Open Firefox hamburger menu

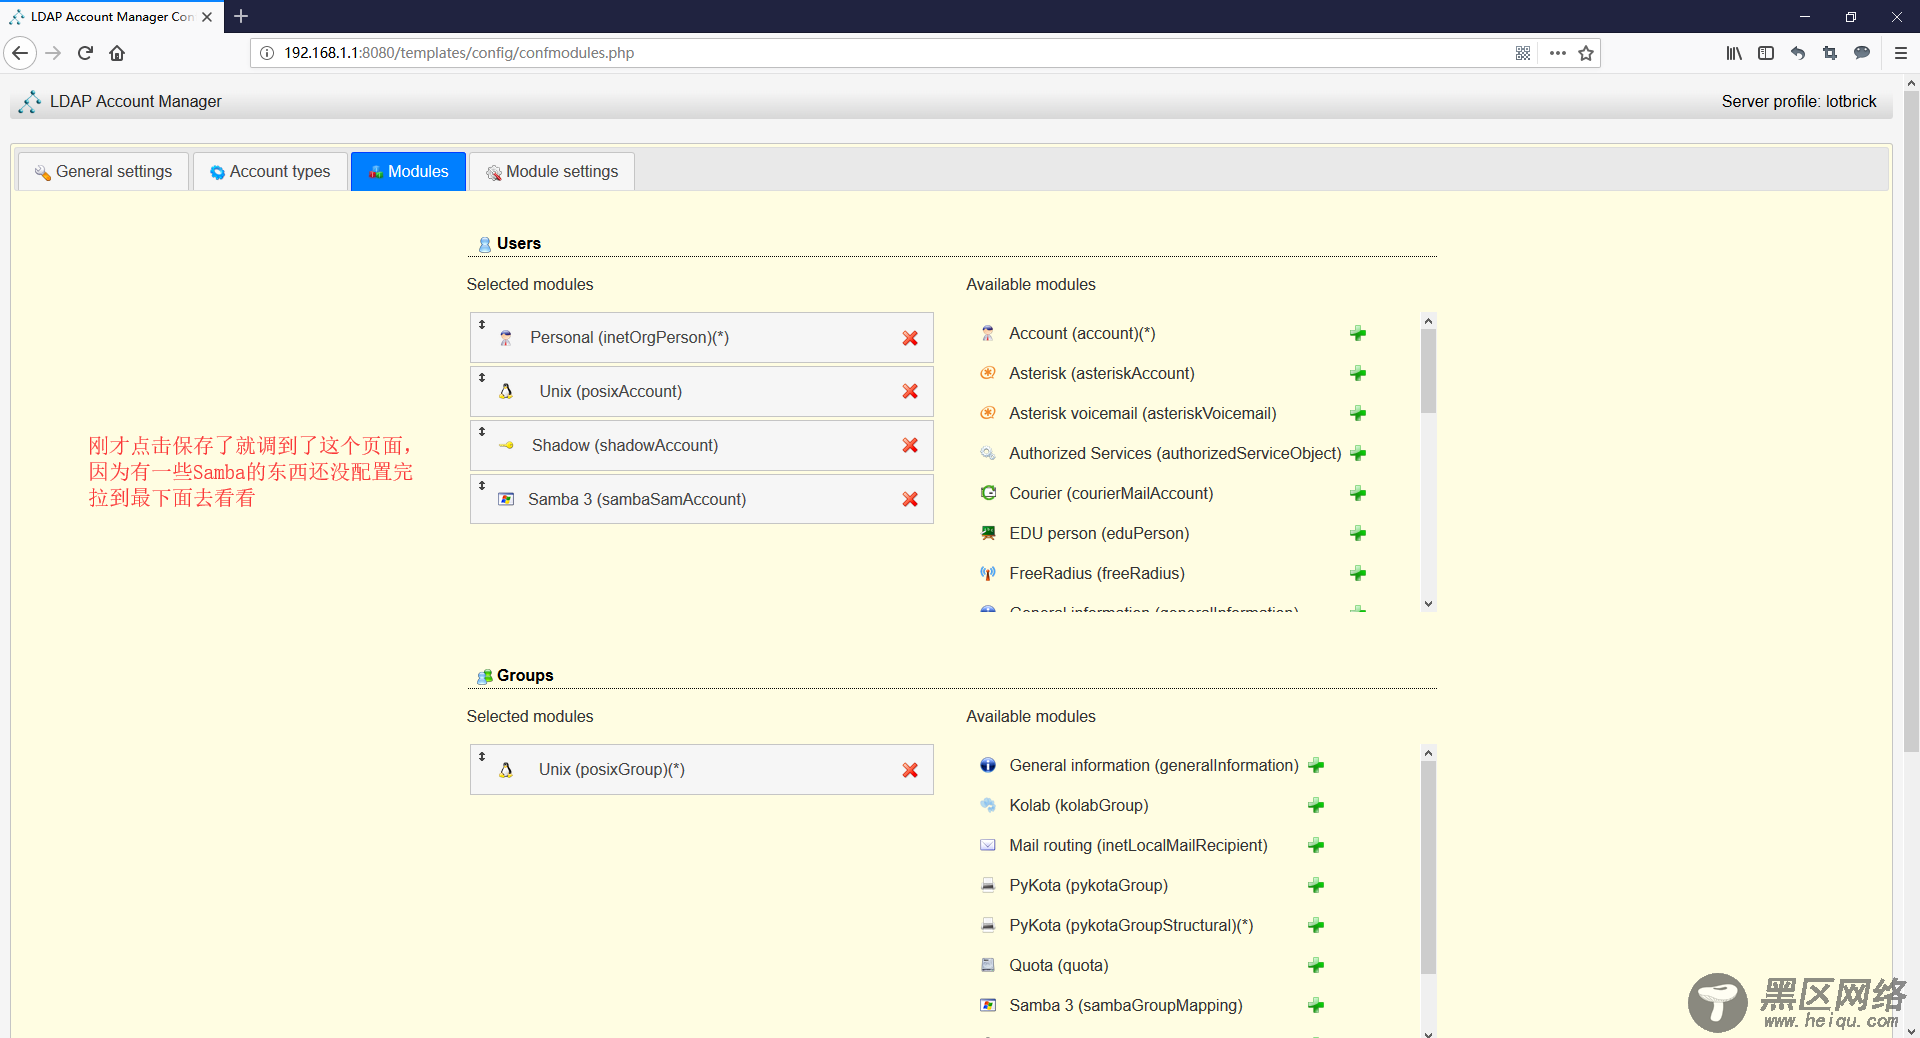[x=1900, y=53]
